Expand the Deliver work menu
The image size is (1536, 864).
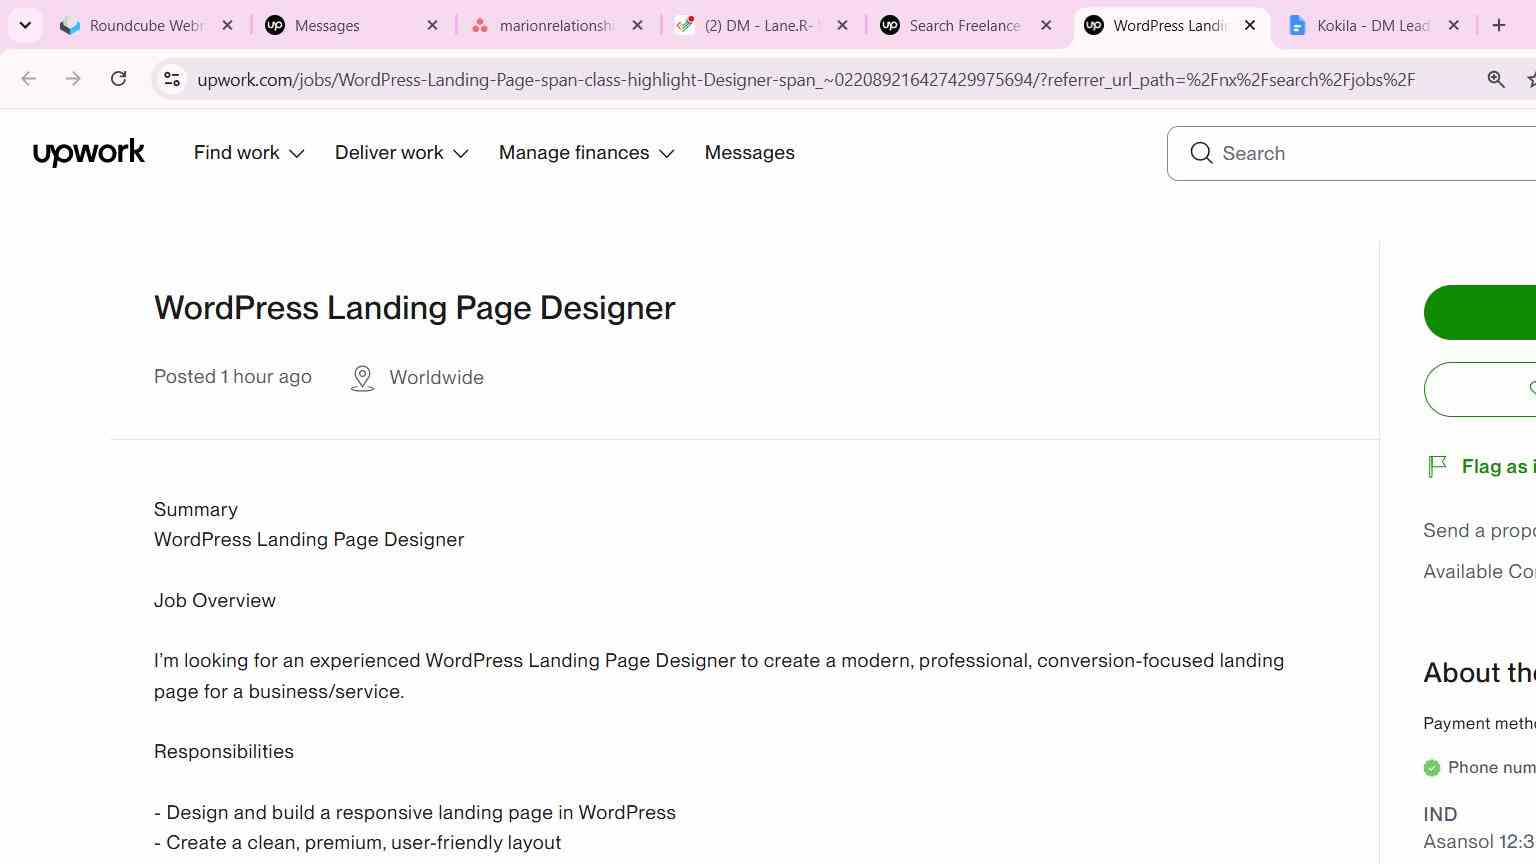click(402, 153)
